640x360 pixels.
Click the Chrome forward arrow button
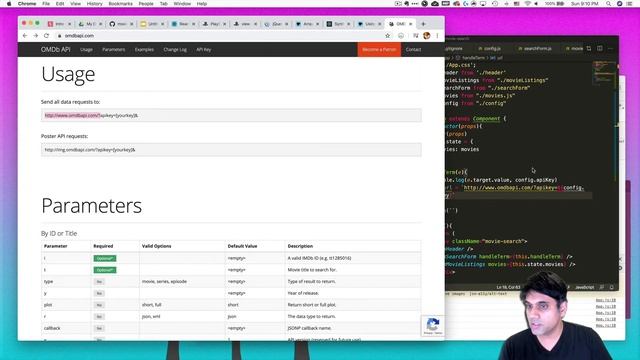(36, 36)
